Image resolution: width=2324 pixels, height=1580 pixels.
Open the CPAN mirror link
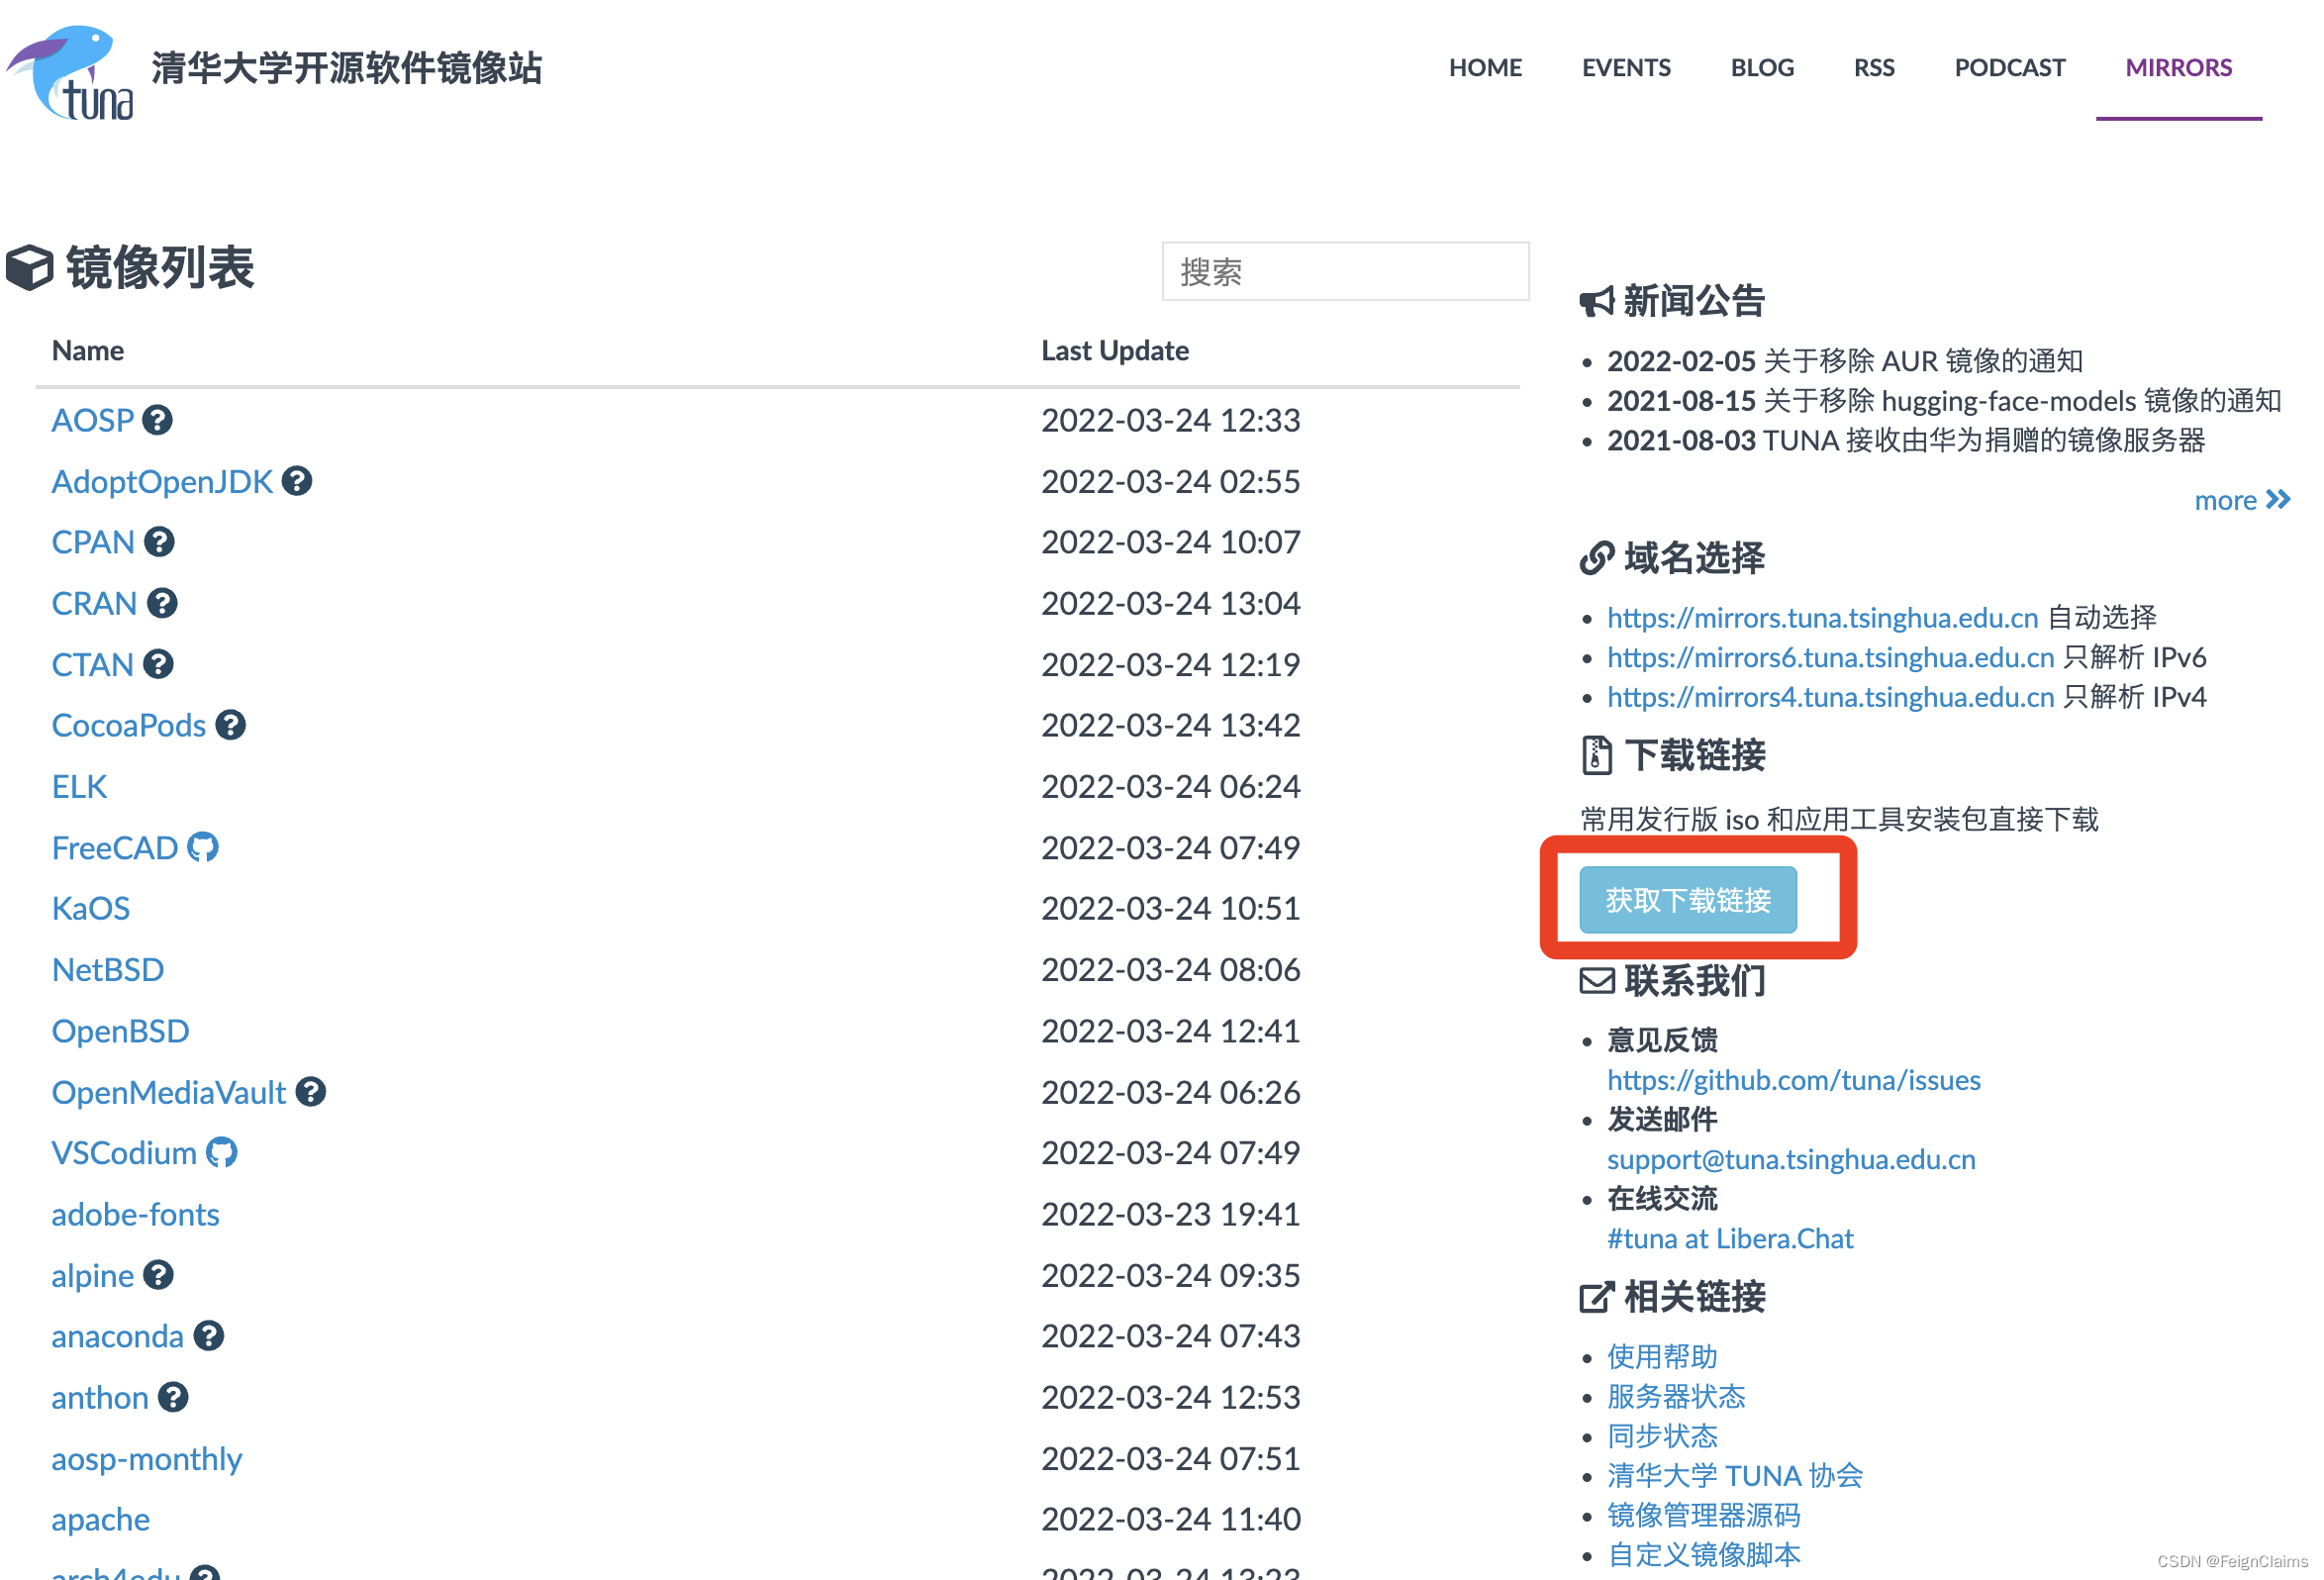(93, 542)
